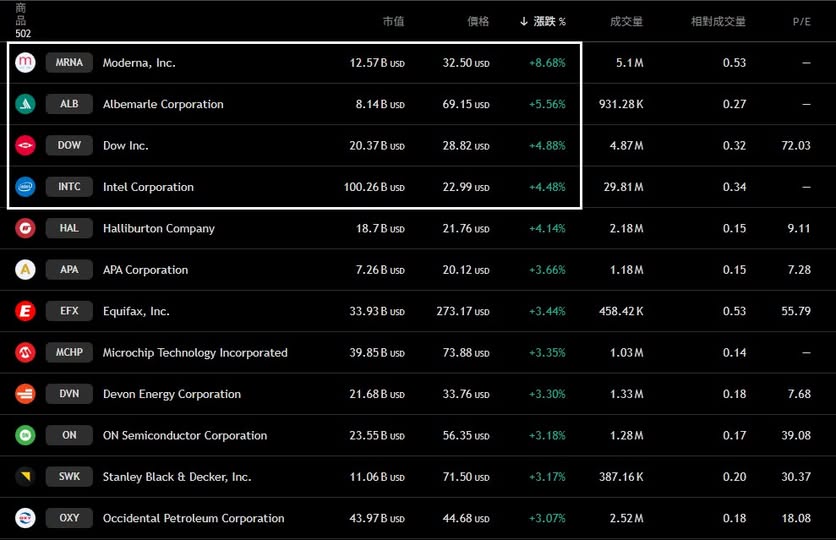Open the MRNA ticker symbol
The image size is (836, 540).
tap(69, 62)
